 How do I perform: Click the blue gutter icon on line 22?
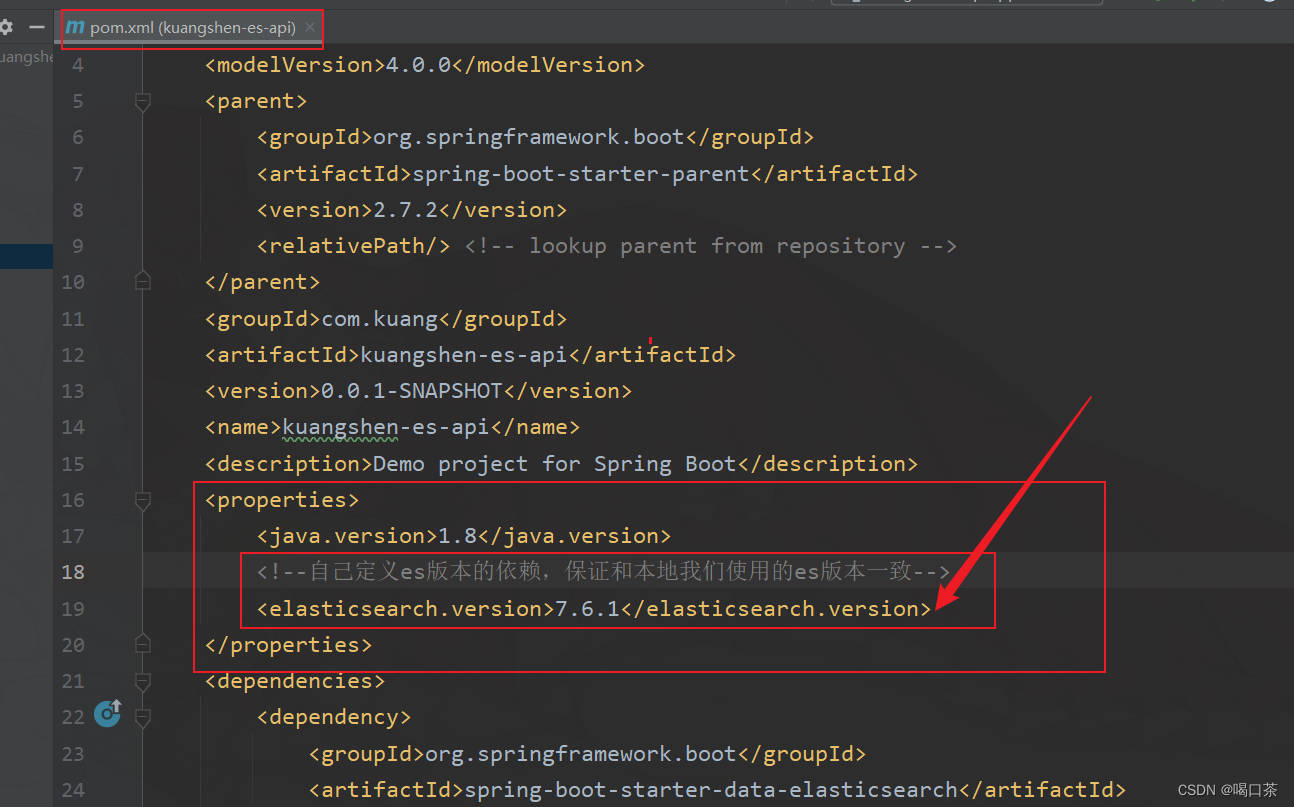[108, 714]
